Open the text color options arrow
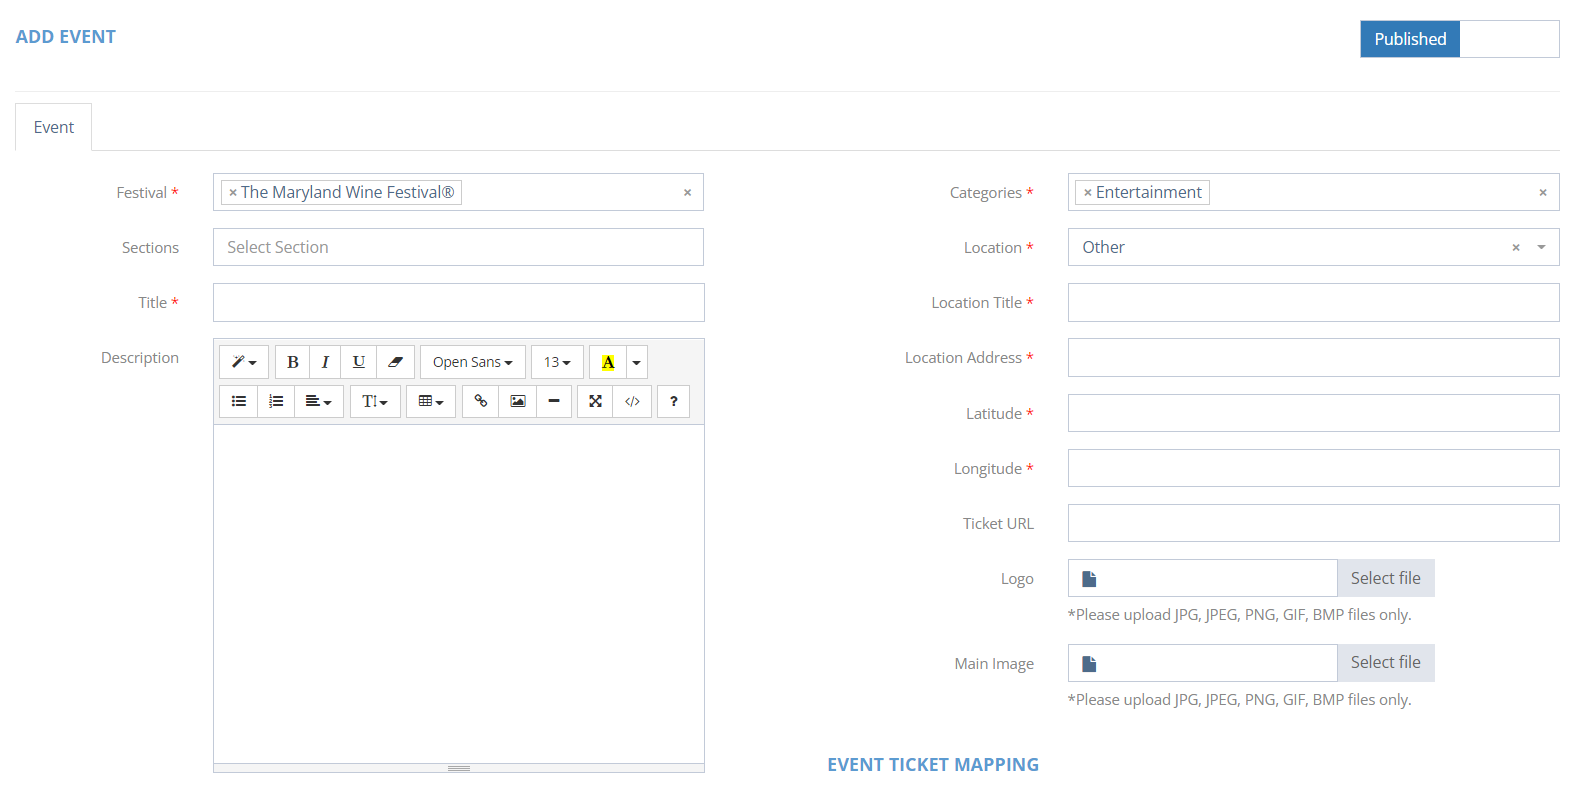The image size is (1586, 789). tap(636, 362)
